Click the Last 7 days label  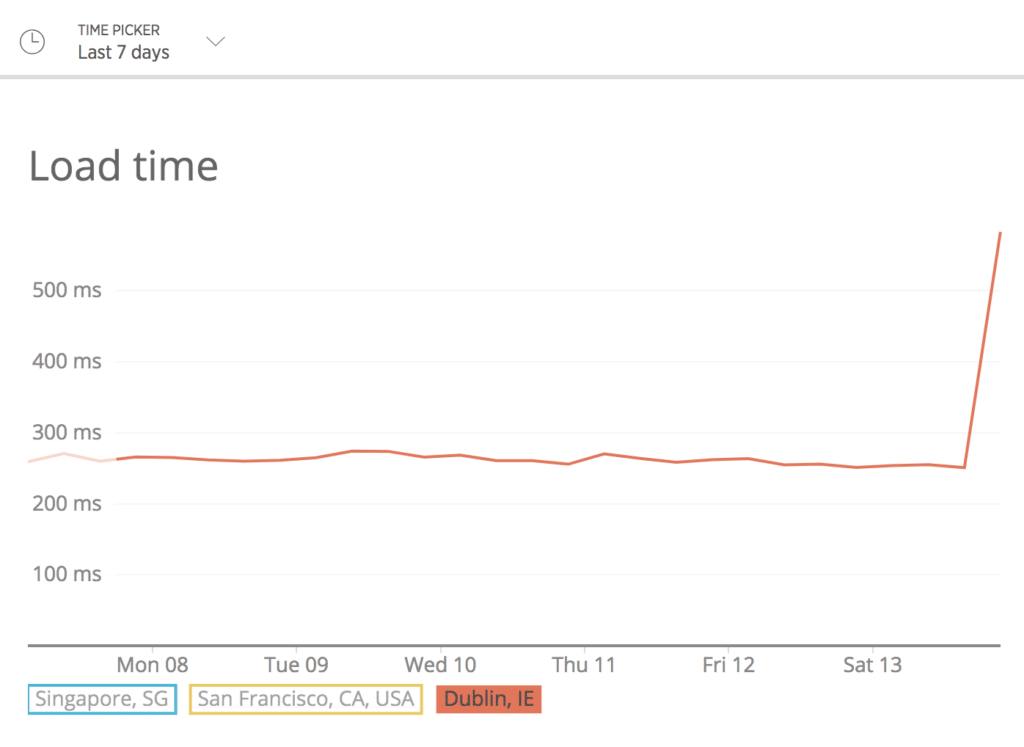coord(123,53)
